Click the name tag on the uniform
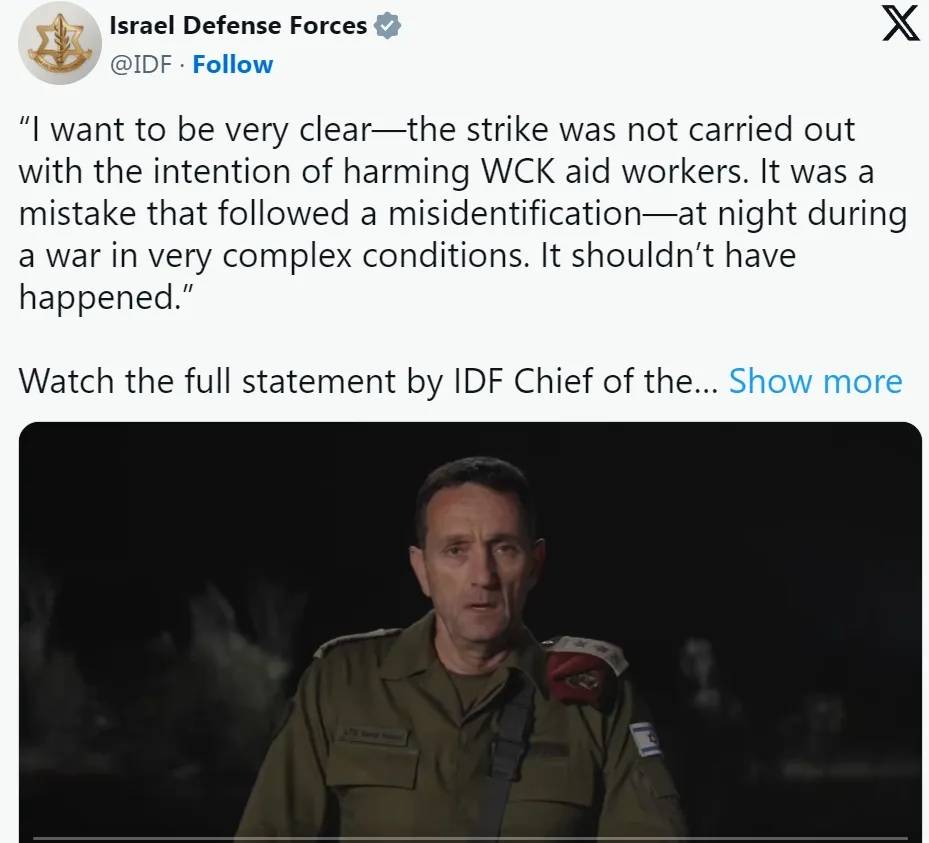Screen dimensions: 929x843 click(x=369, y=733)
